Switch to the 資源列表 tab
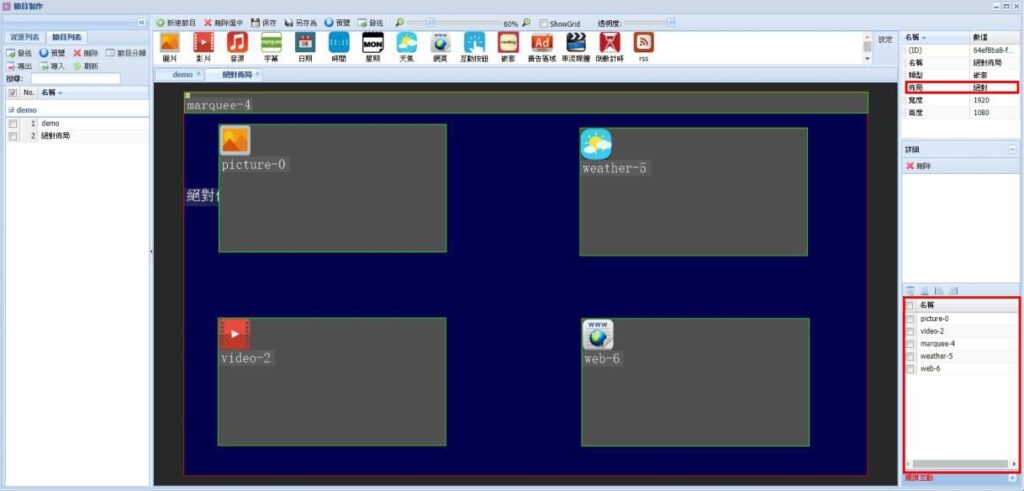 click(x=25, y=37)
